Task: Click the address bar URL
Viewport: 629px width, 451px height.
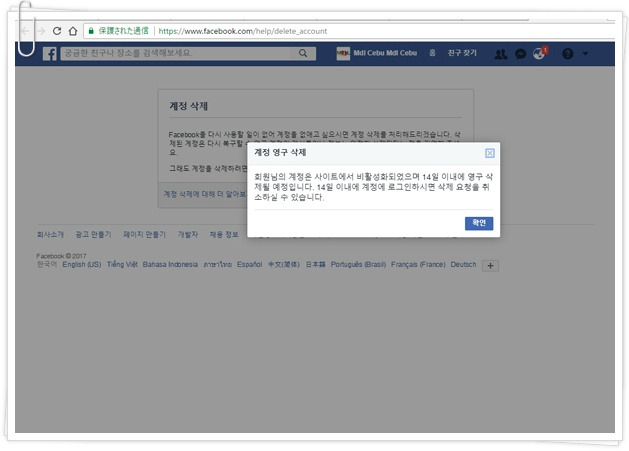Action: tap(243, 31)
